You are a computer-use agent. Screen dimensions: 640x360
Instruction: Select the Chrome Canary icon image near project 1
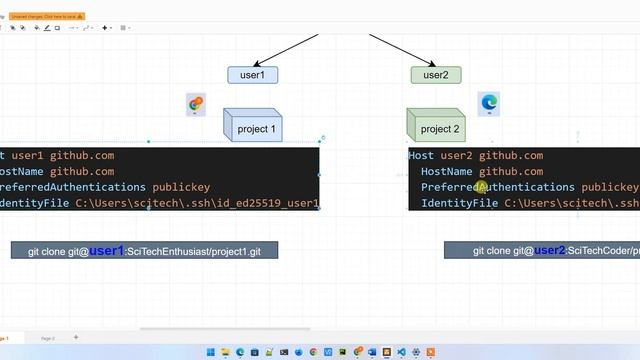196,104
